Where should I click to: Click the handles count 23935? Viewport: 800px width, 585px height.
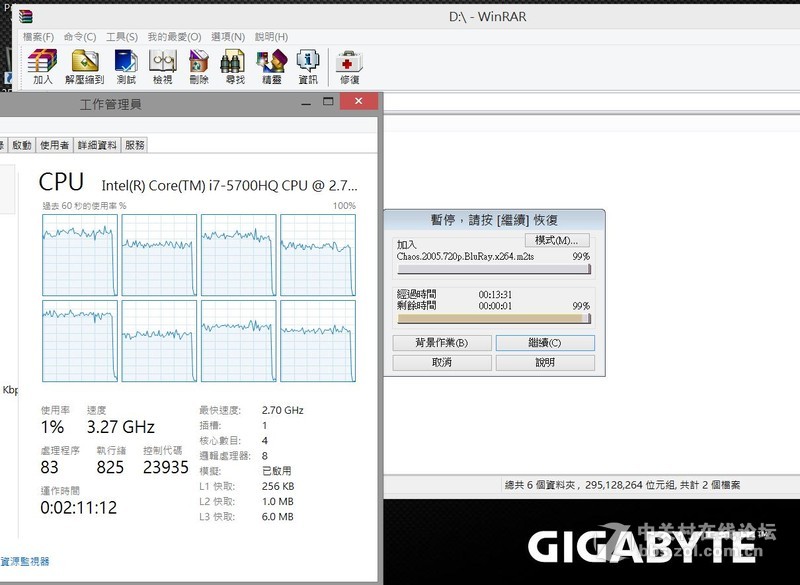pyautogui.click(x=166, y=467)
